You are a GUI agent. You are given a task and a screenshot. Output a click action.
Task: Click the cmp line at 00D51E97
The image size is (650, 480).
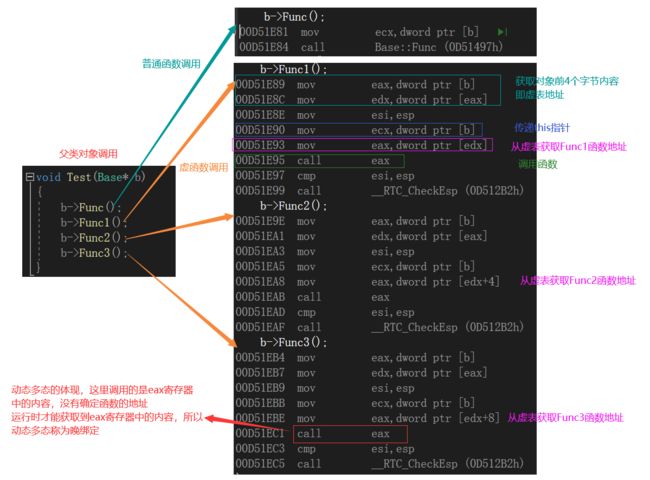[325, 176]
